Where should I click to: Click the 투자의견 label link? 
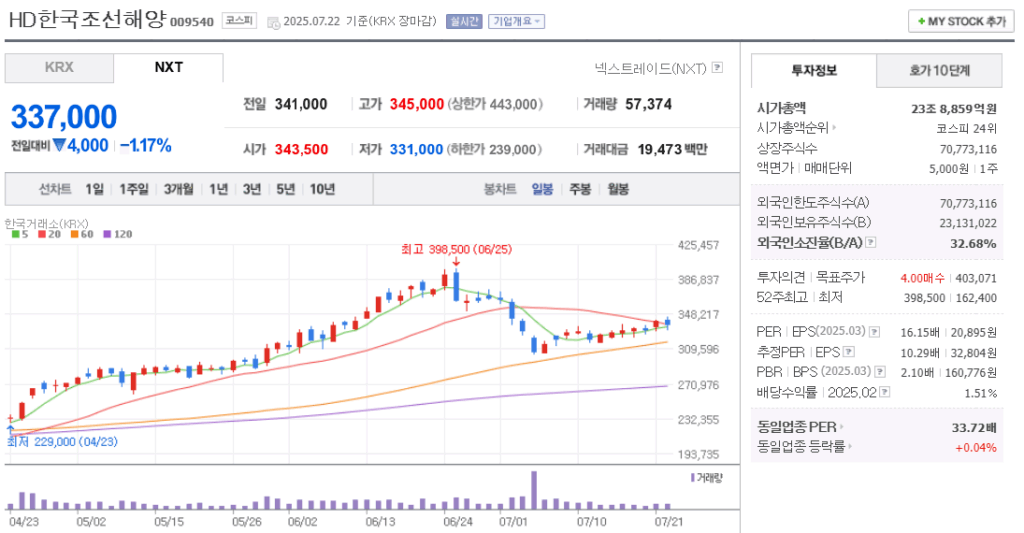(781, 278)
